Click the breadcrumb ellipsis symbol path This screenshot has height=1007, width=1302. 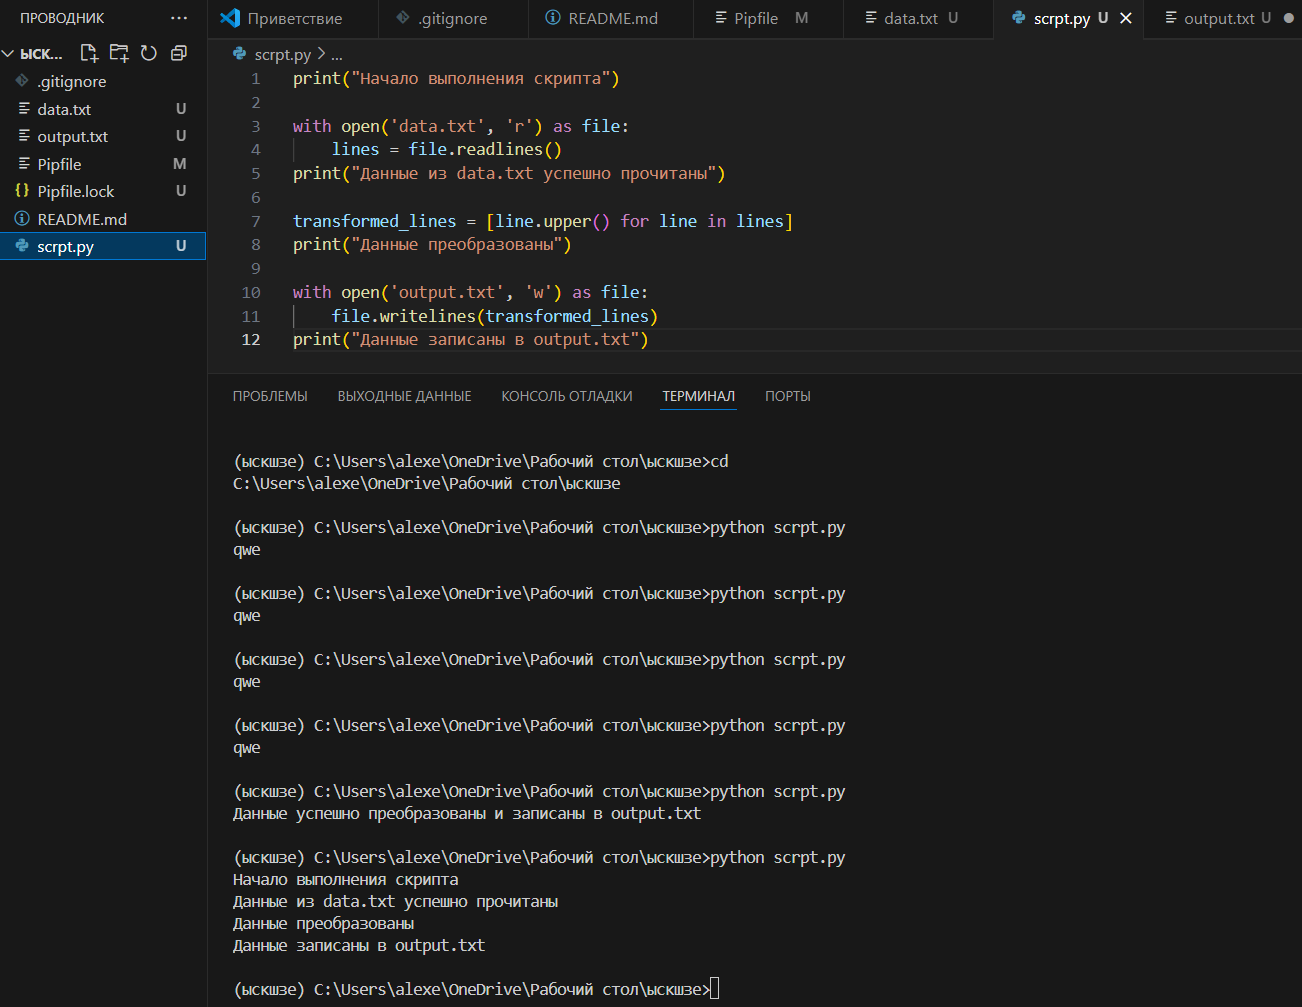337,55
